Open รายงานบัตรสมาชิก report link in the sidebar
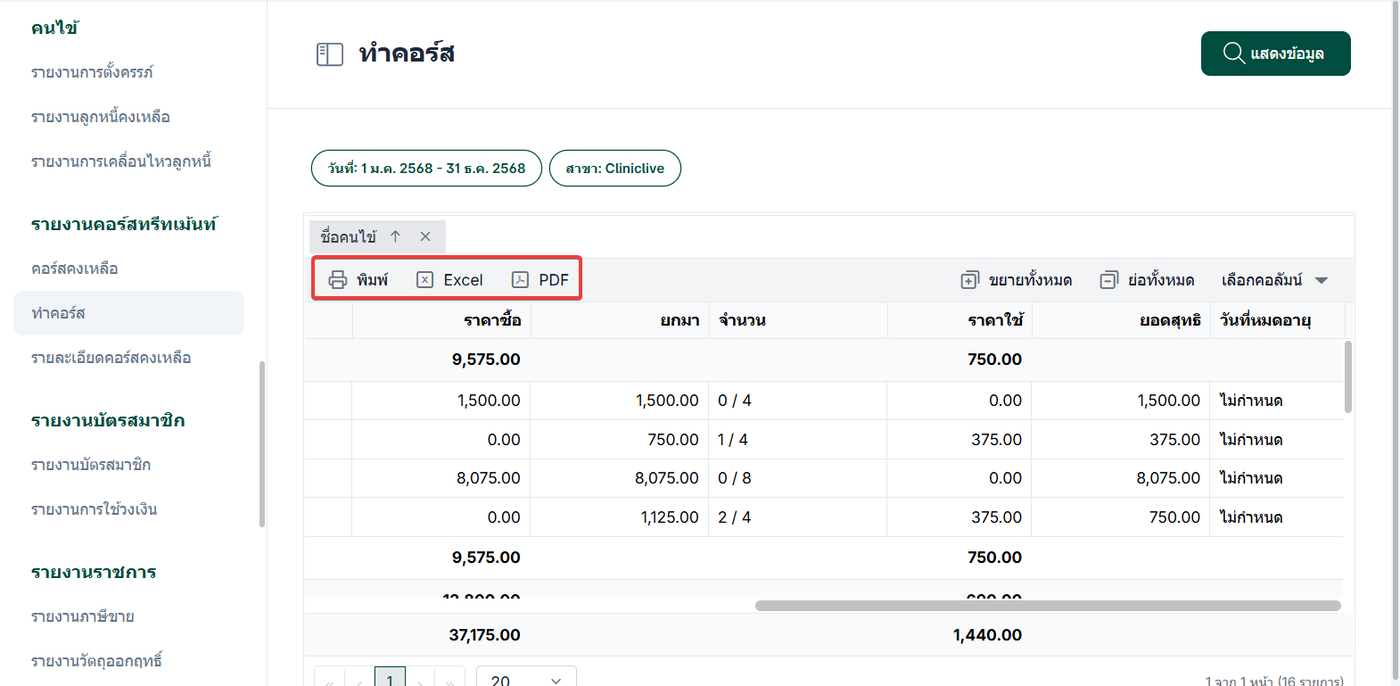 (x=91, y=465)
